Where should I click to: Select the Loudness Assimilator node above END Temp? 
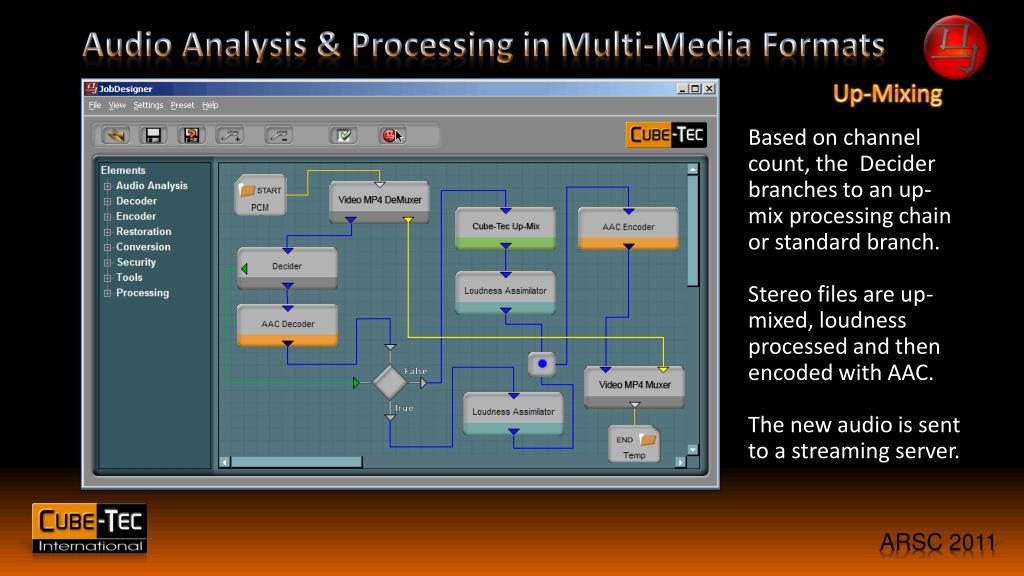click(x=513, y=413)
